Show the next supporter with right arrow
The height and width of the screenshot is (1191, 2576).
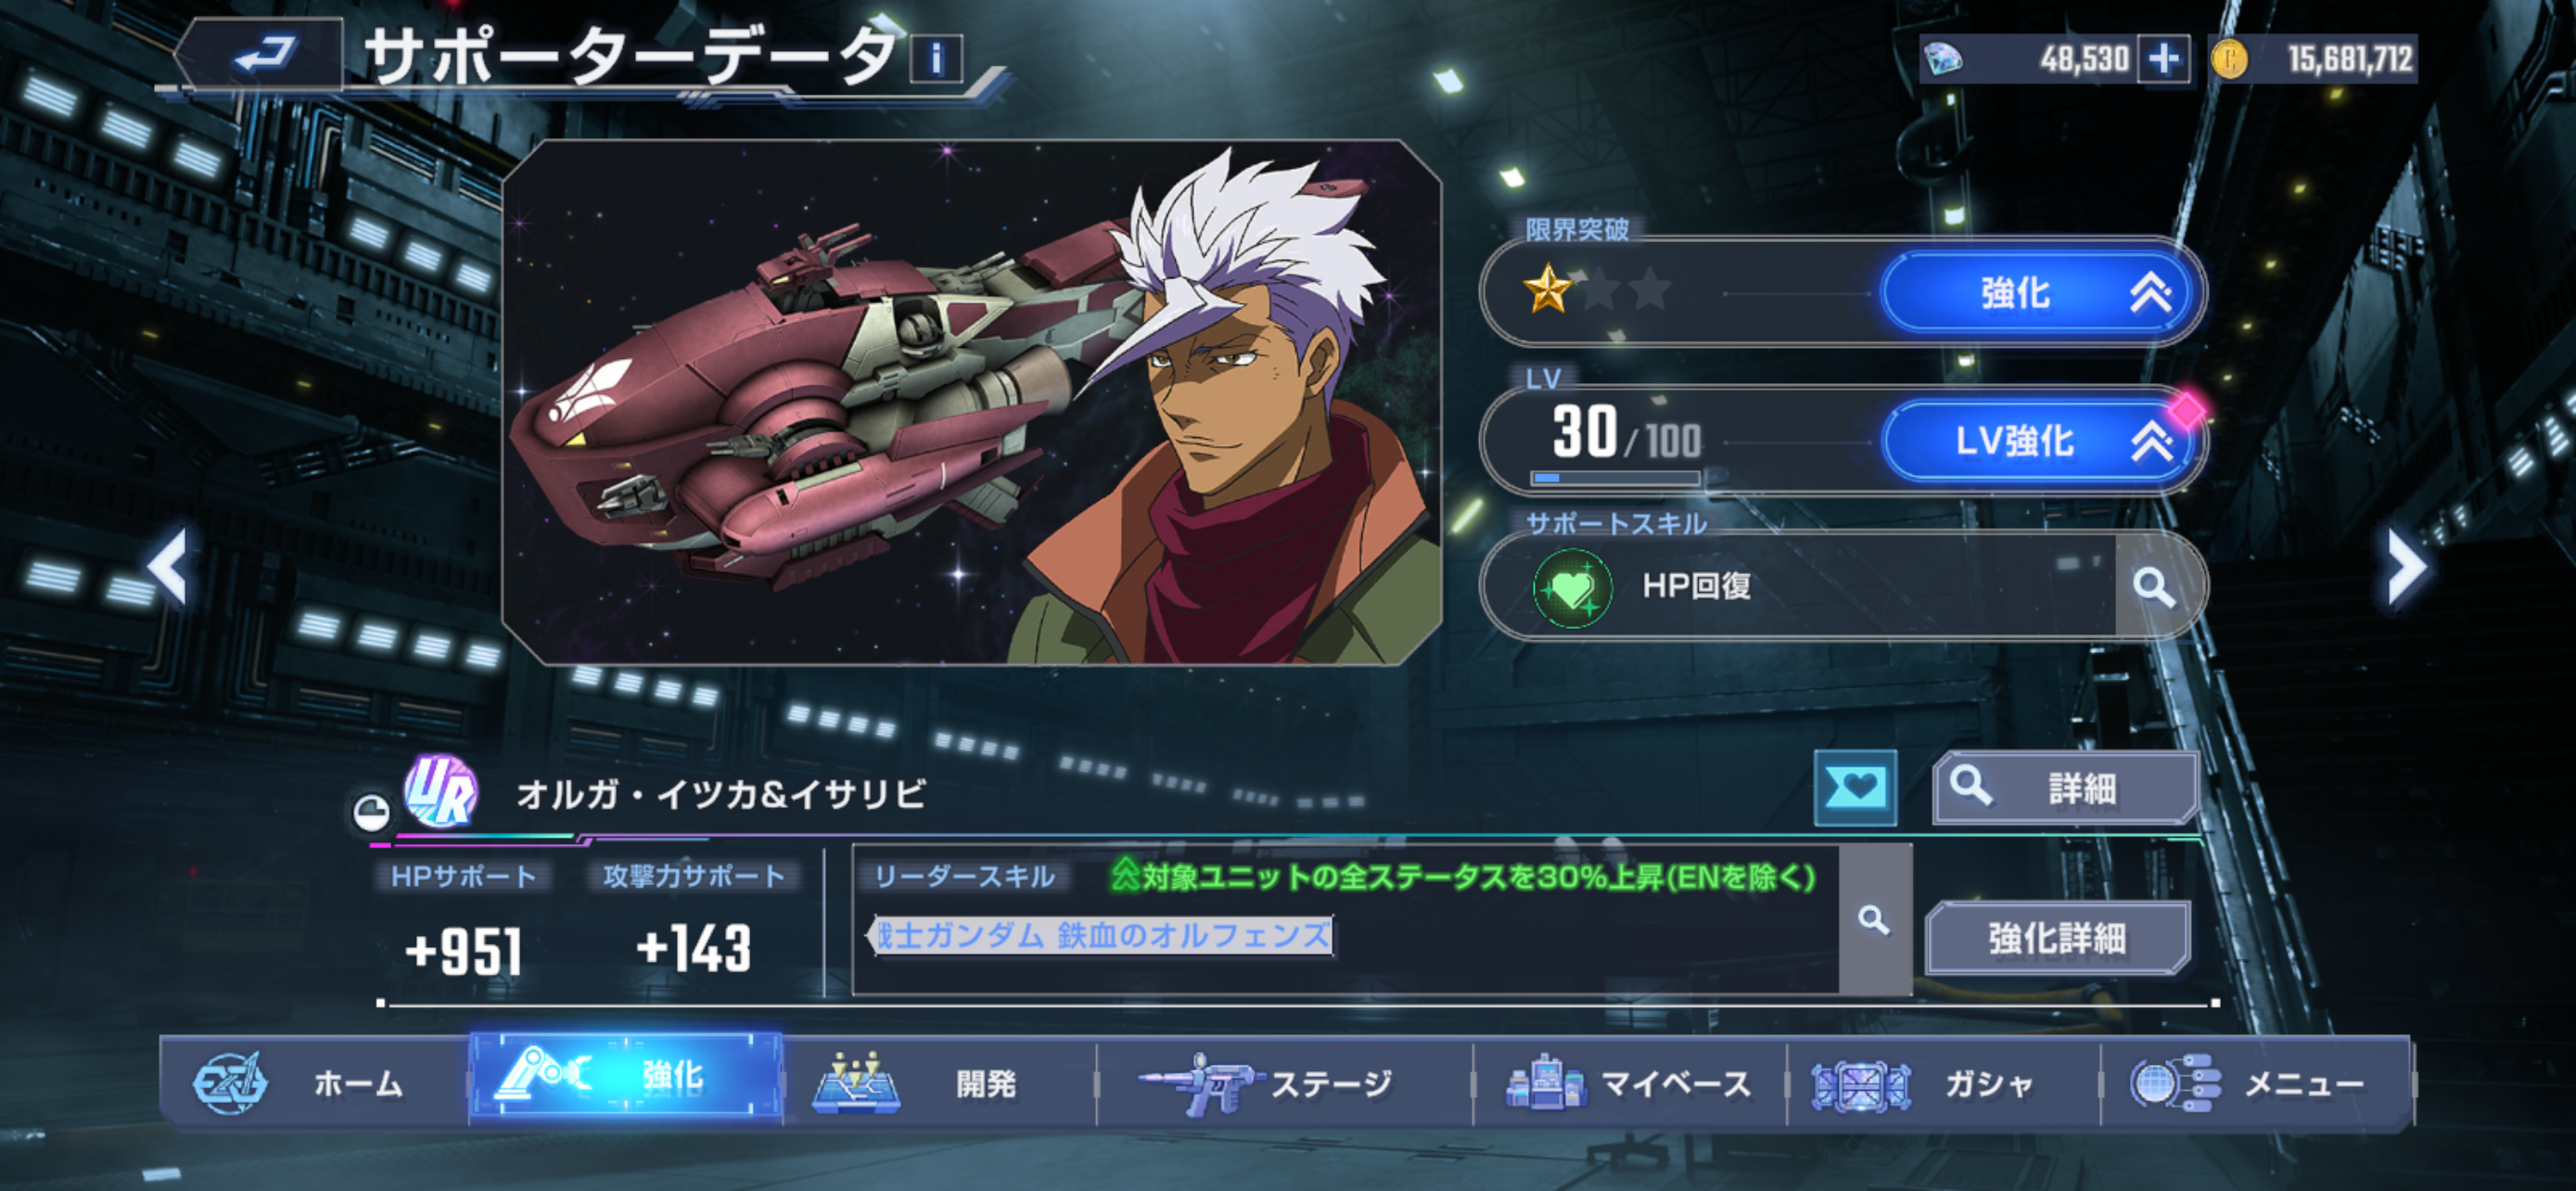pos(2405,567)
